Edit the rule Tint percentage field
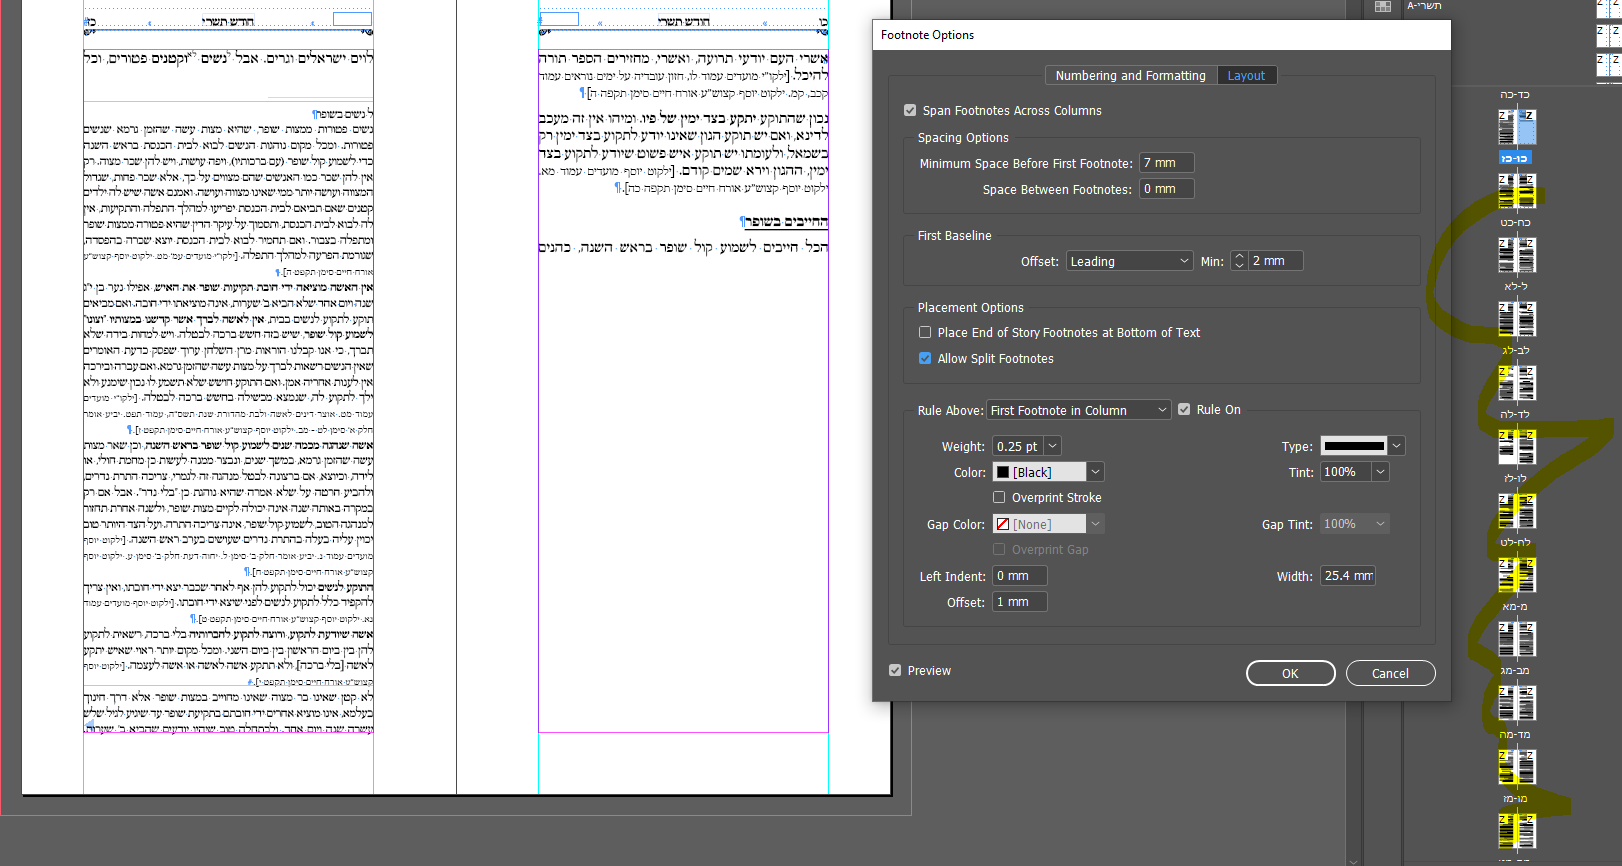The image size is (1622, 866). click(1346, 472)
